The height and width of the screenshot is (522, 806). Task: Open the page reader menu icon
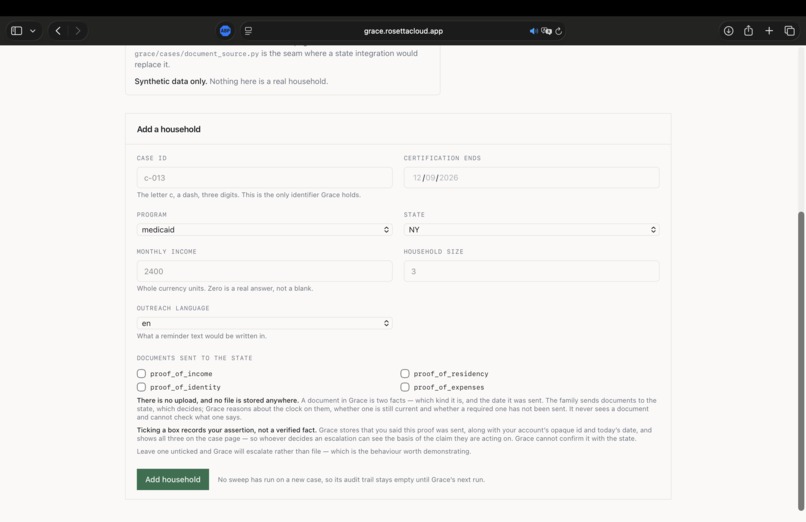(x=248, y=31)
